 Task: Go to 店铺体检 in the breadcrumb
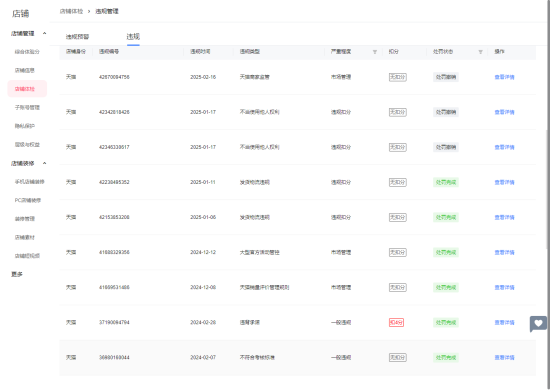[x=71, y=11]
